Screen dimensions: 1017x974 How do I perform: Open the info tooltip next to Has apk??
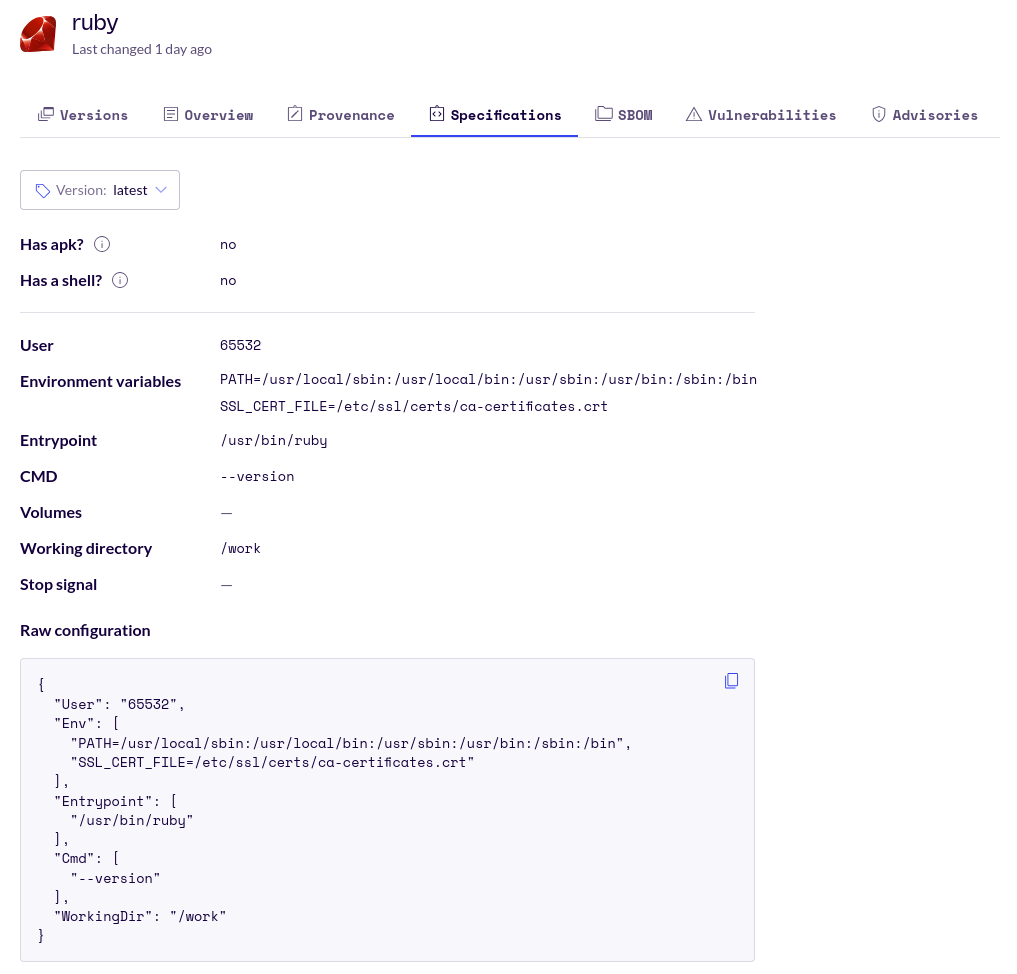(x=101, y=243)
